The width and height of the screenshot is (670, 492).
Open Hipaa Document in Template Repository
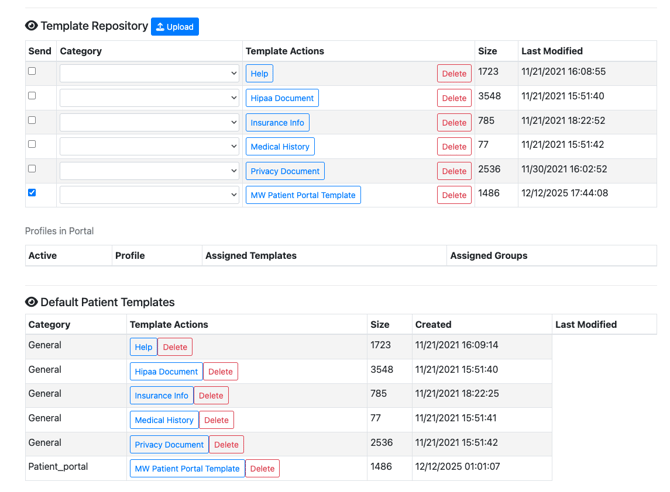pos(282,98)
